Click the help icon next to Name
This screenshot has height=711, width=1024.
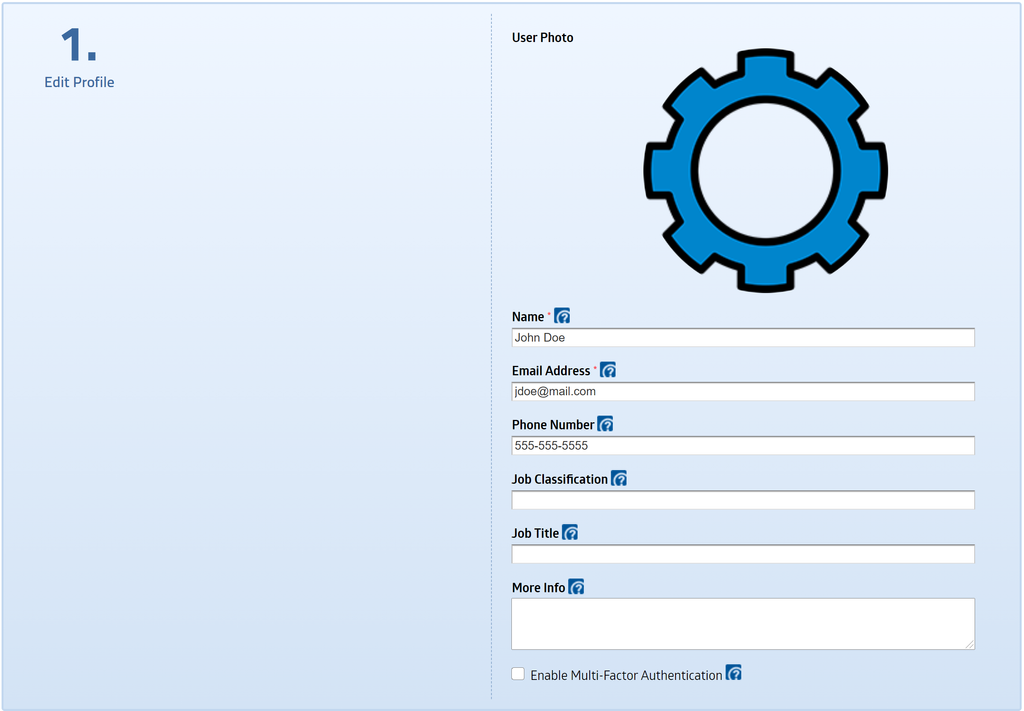[x=562, y=316]
